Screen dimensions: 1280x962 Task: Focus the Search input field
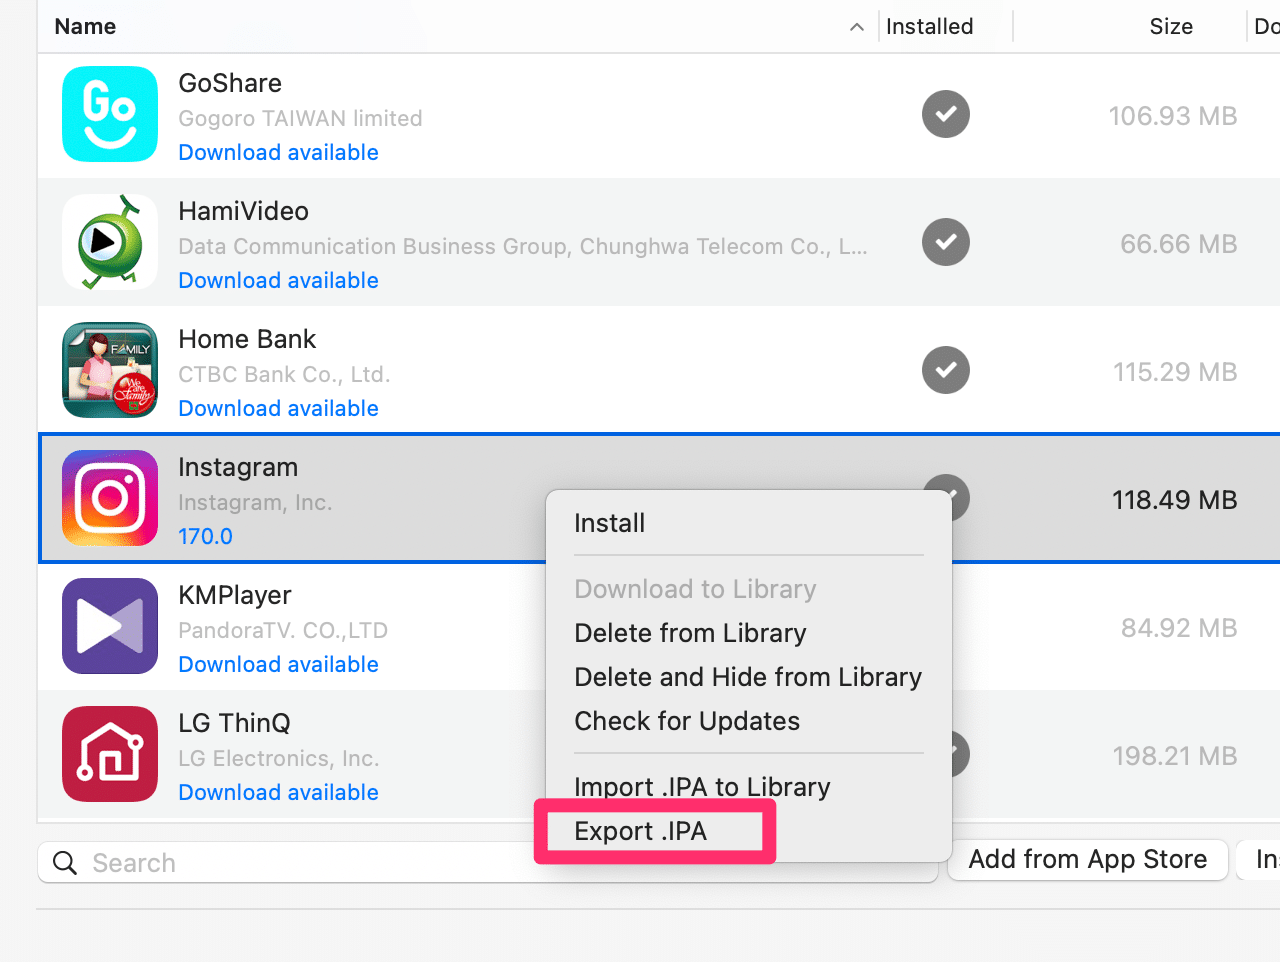(x=488, y=862)
